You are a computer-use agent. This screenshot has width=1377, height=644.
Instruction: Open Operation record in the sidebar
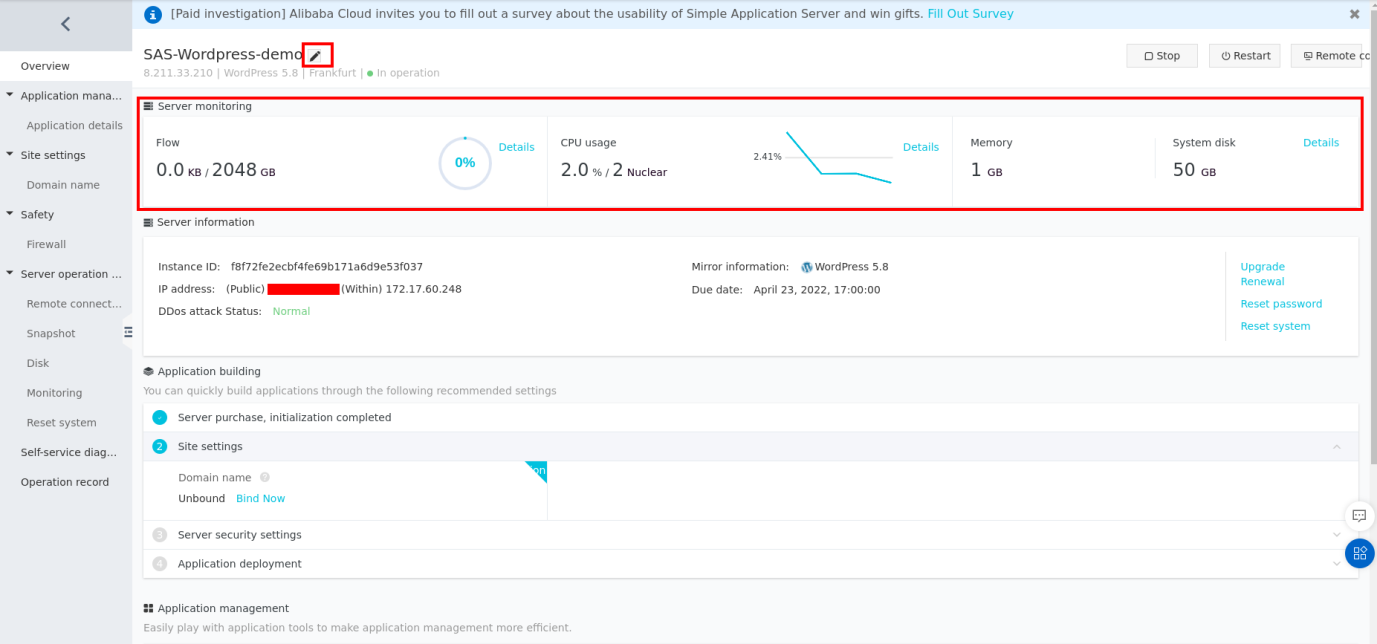[x=66, y=482]
